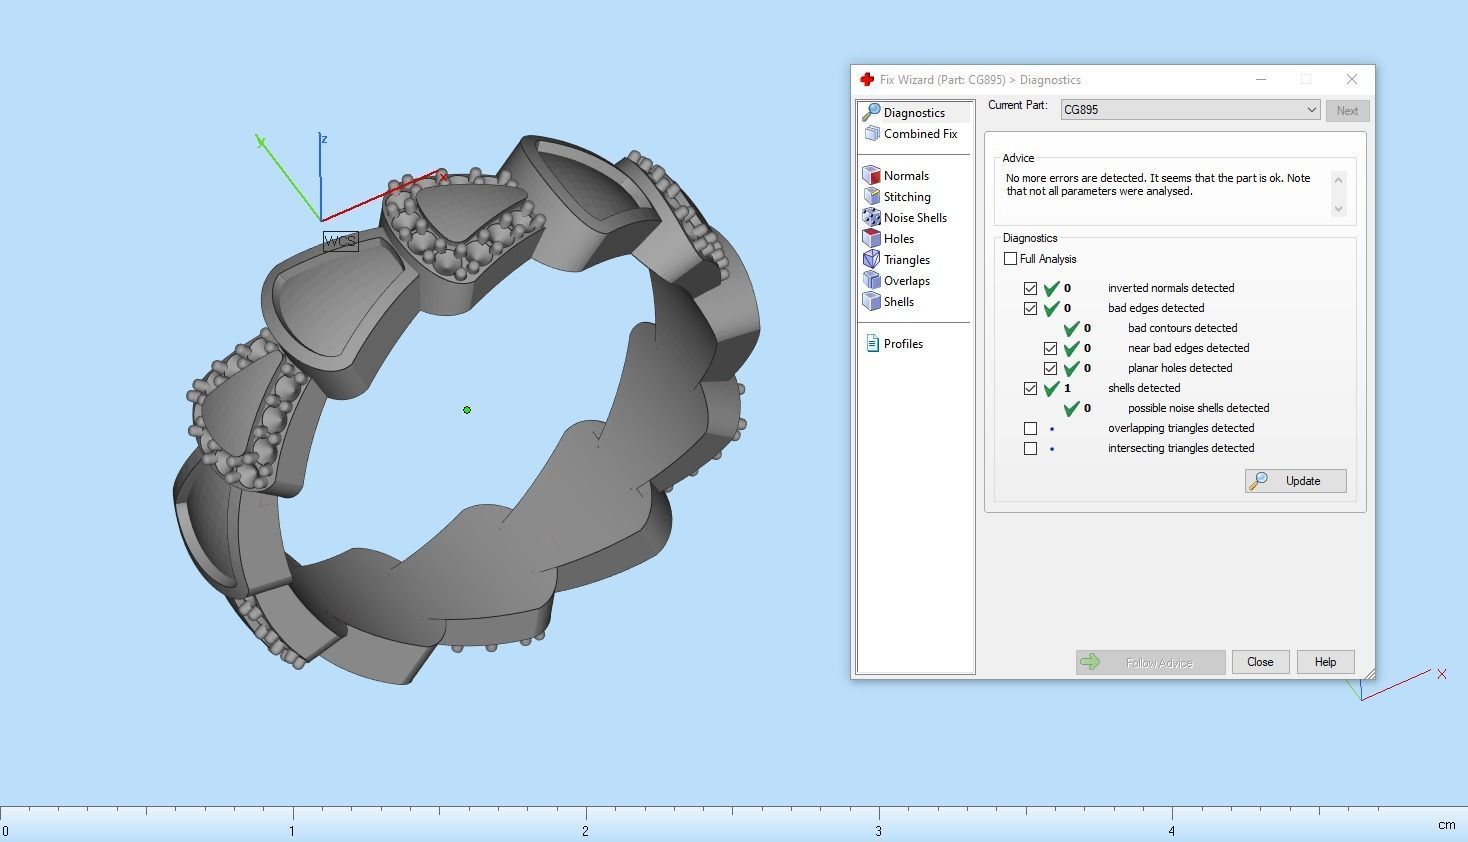Viewport: 1468px width, 842px height.
Task: Click the Combined Fix cube icon
Action: pos(872,133)
